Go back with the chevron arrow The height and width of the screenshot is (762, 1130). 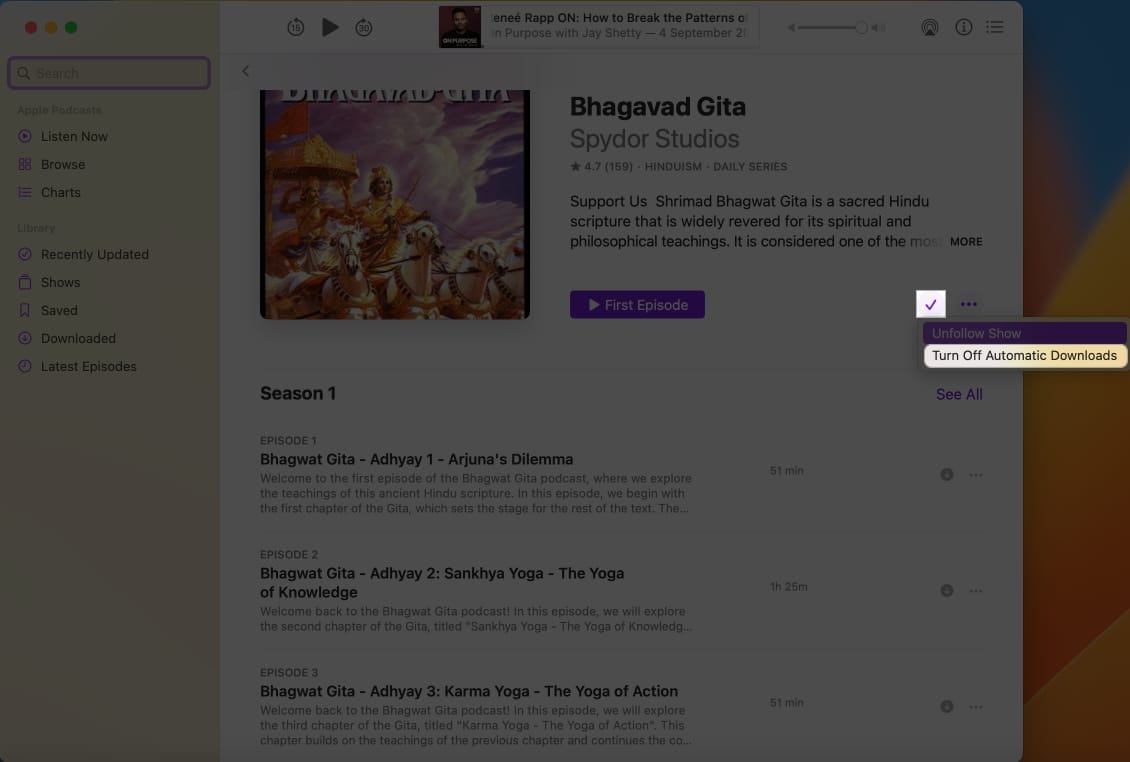[246, 71]
